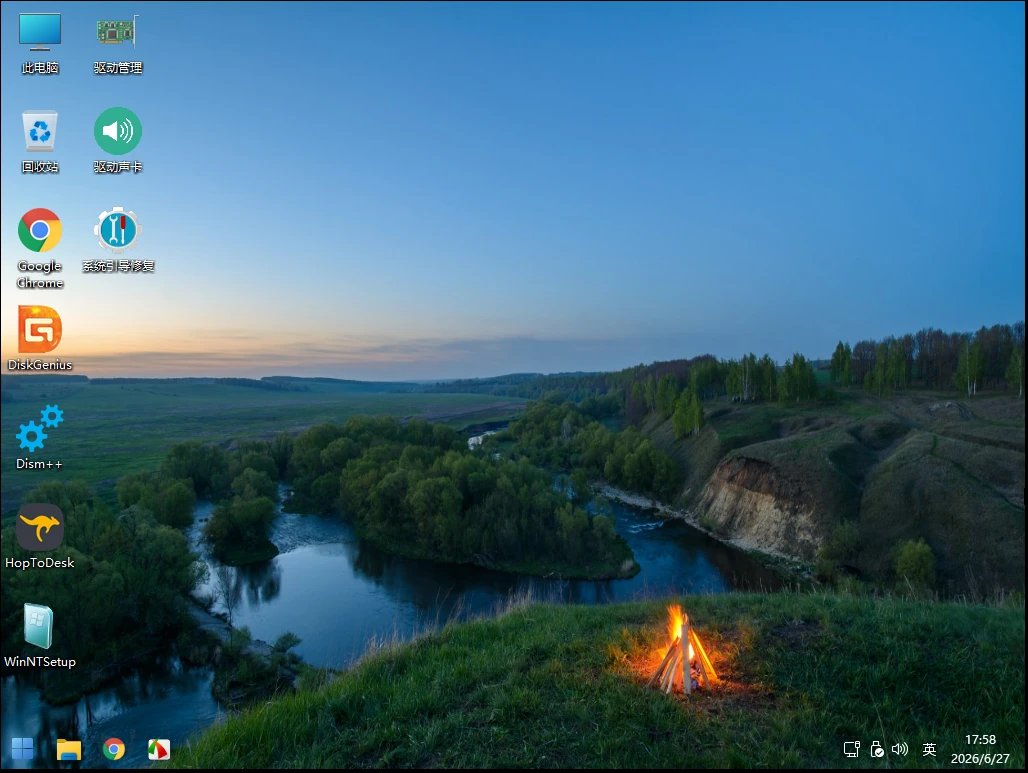Select the WinNTSetup desktop icon
This screenshot has height=773, width=1028.
click(x=40, y=635)
